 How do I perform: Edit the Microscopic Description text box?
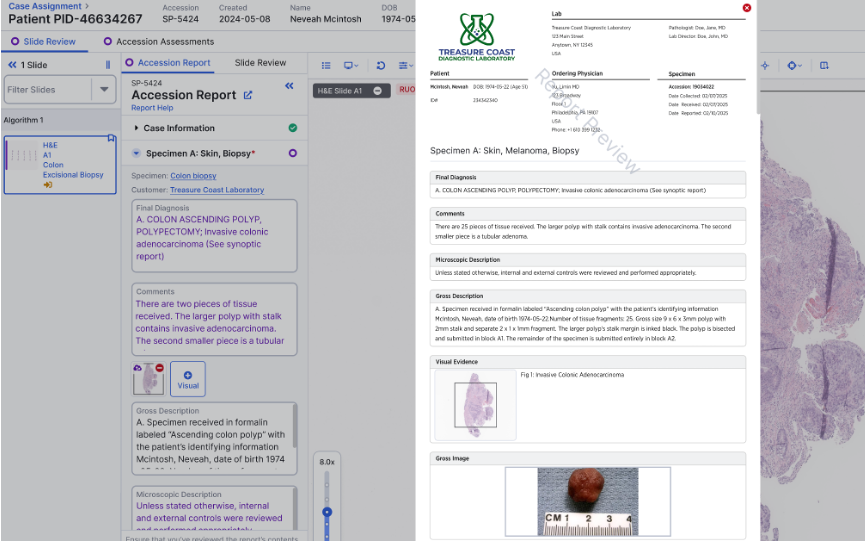tap(214, 508)
